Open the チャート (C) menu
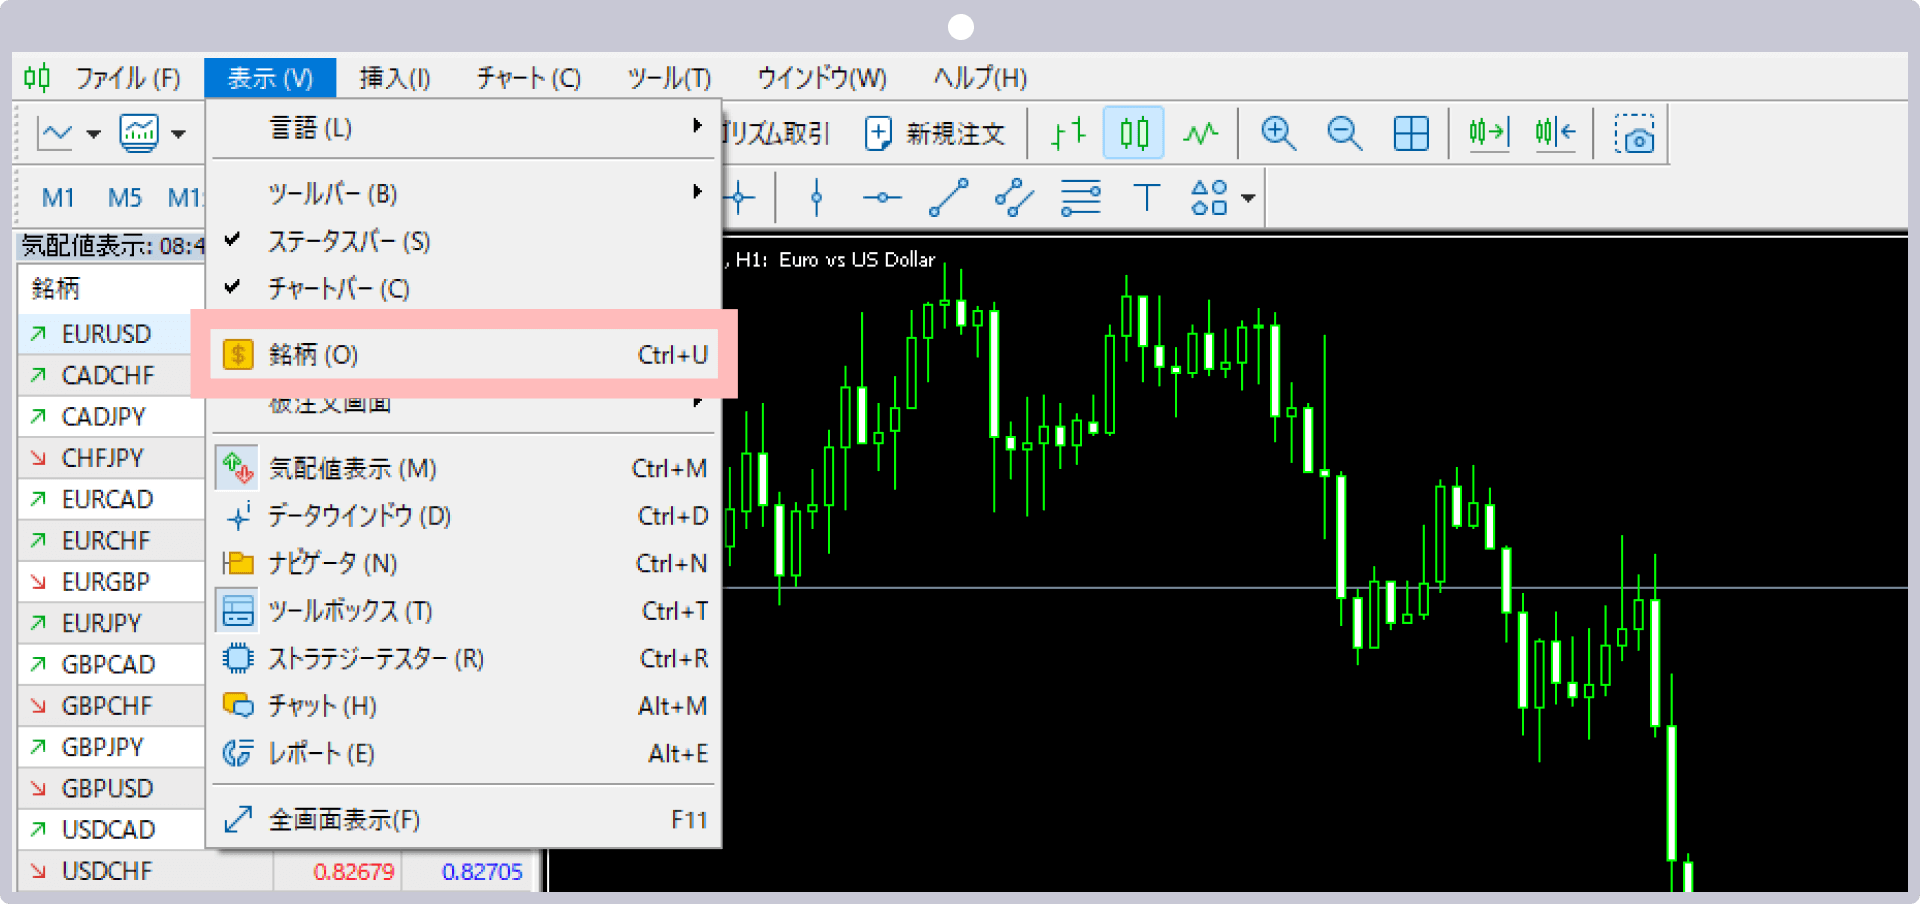The height and width of the screenshot is (904, 1920). pos(529,78)
